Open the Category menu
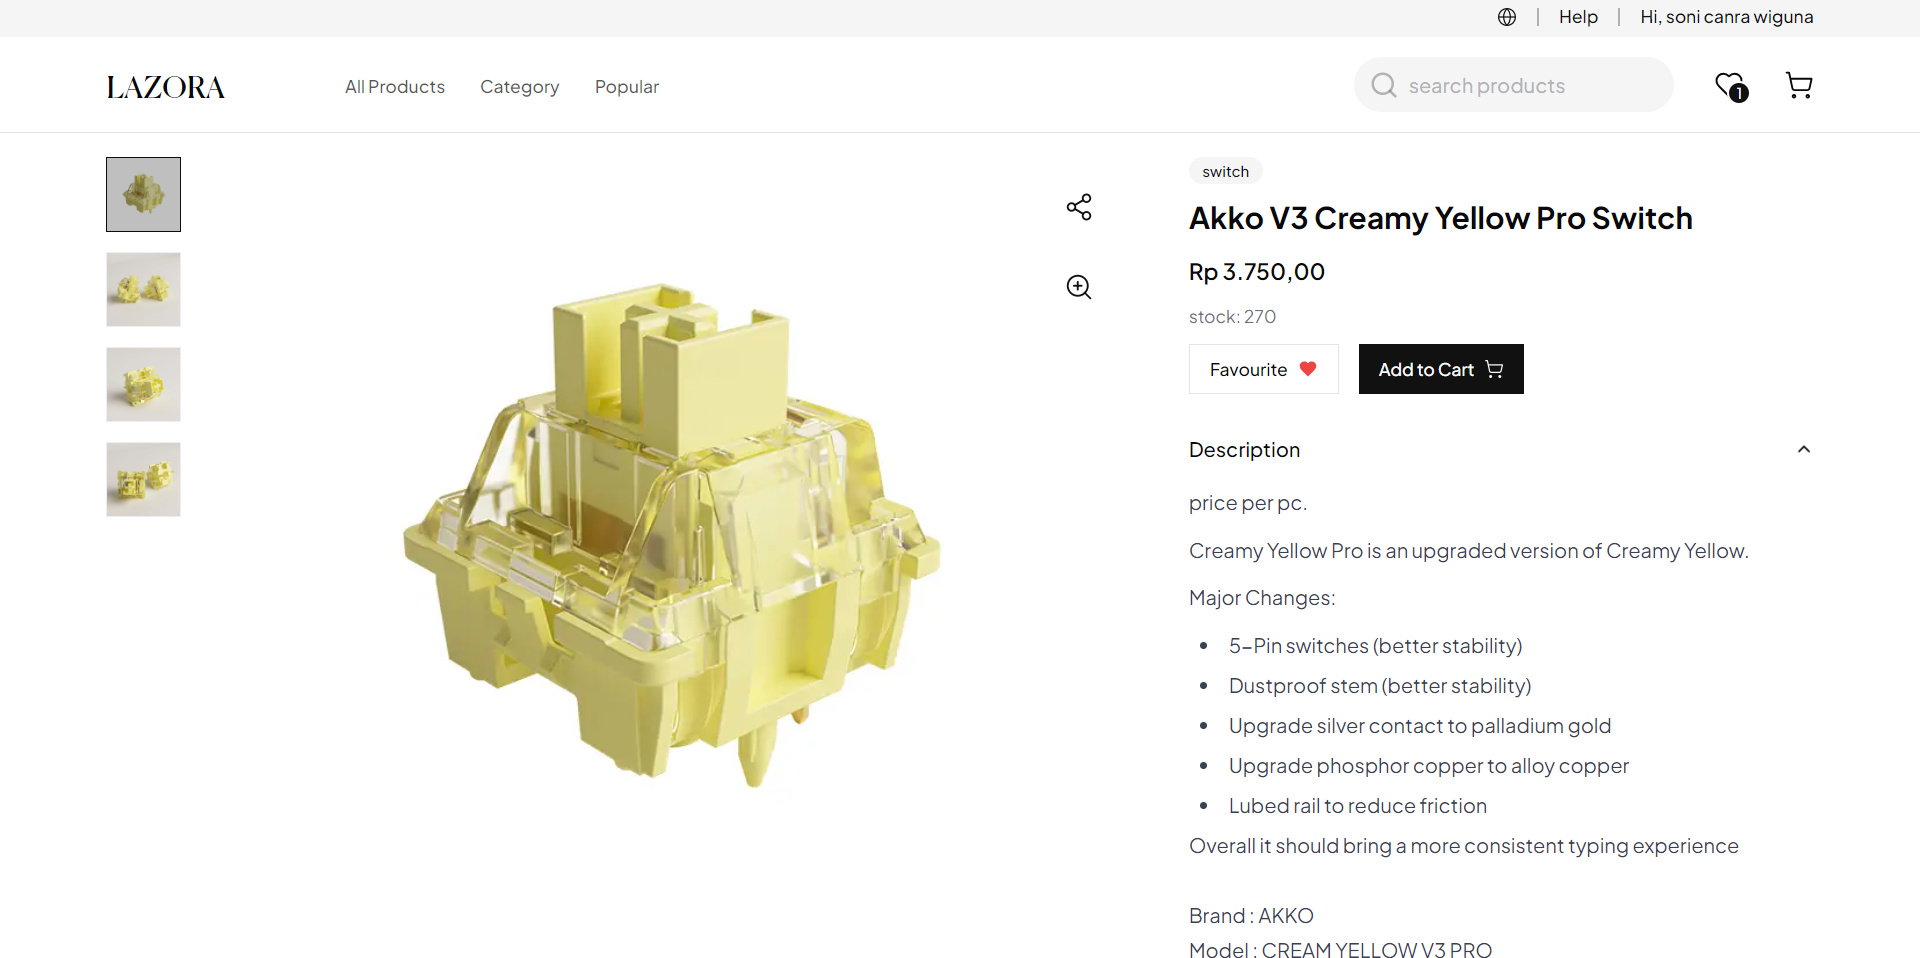 (x=519, y=87)
